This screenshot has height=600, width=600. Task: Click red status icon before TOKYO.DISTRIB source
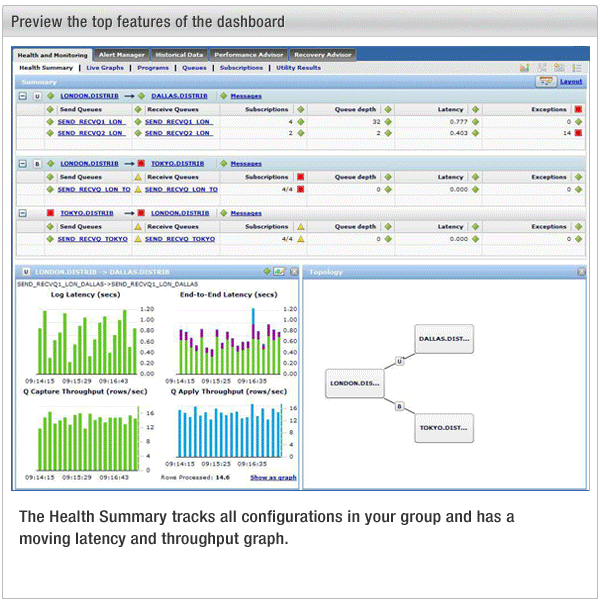[x=50, y=213]
